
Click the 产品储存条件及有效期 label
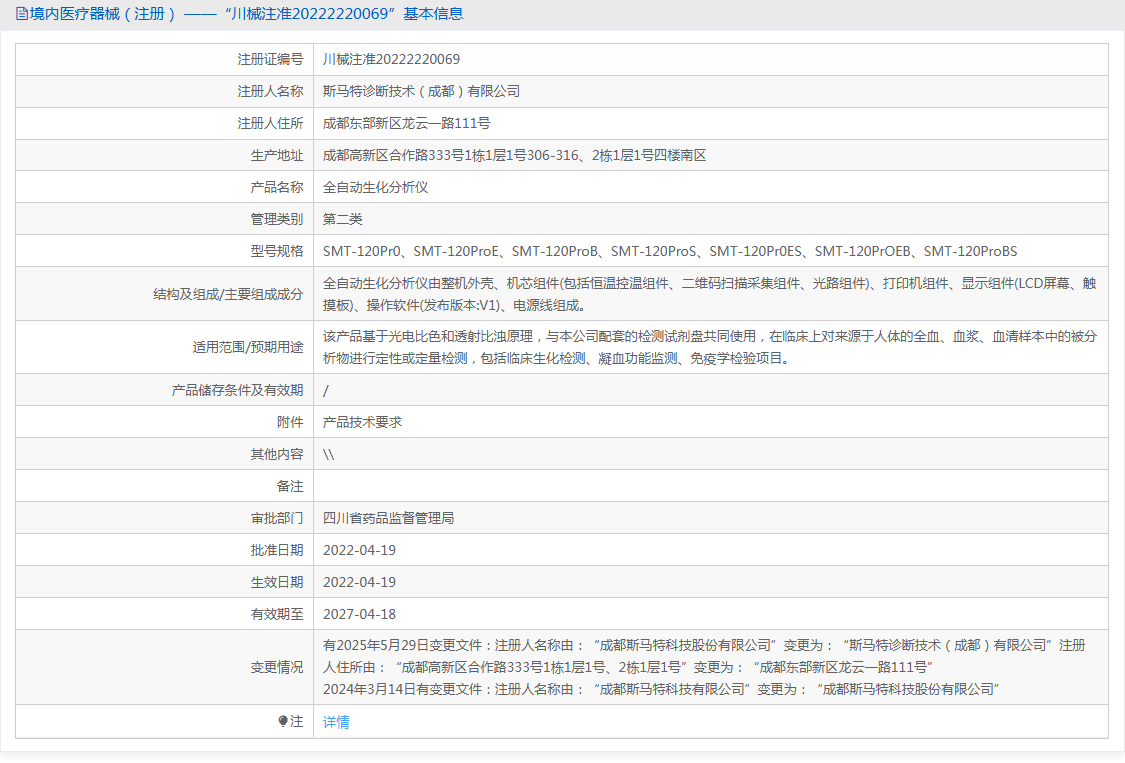[237, 390]
